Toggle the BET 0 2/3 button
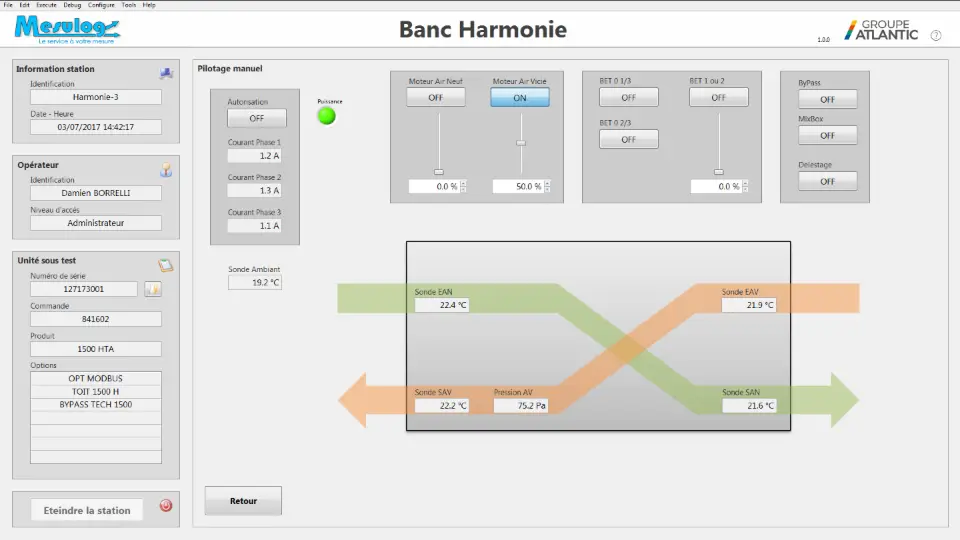Screen dimensions: 960x540 click(629, 140)
